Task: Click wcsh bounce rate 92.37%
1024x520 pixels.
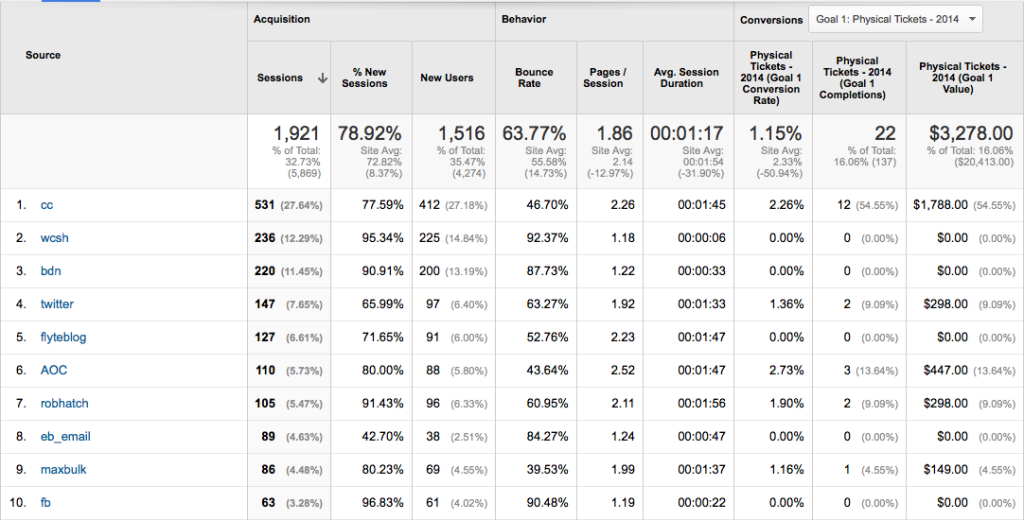Action: coord(547,238)
